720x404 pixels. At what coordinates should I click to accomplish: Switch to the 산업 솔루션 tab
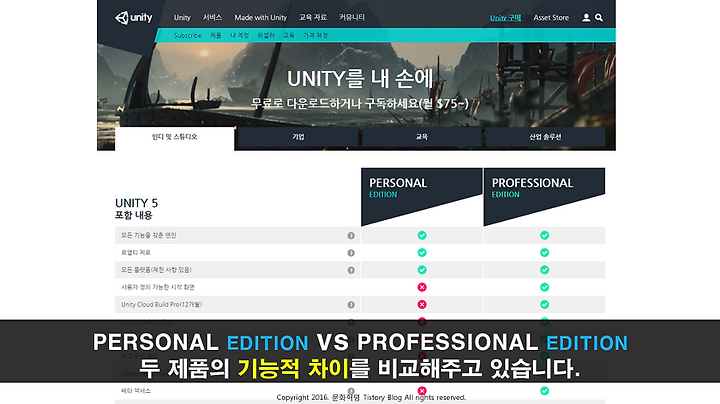(x=545, y=137)
